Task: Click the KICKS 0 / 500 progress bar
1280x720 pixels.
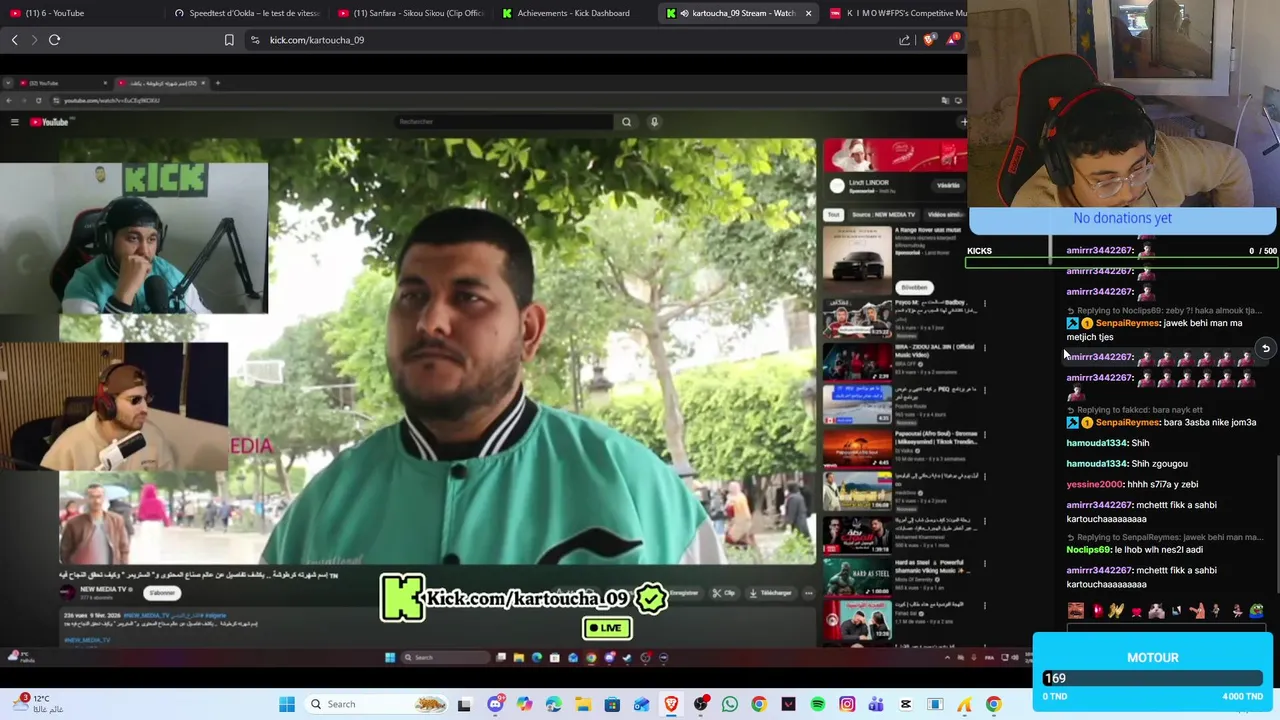Action: click(1122, 263)
